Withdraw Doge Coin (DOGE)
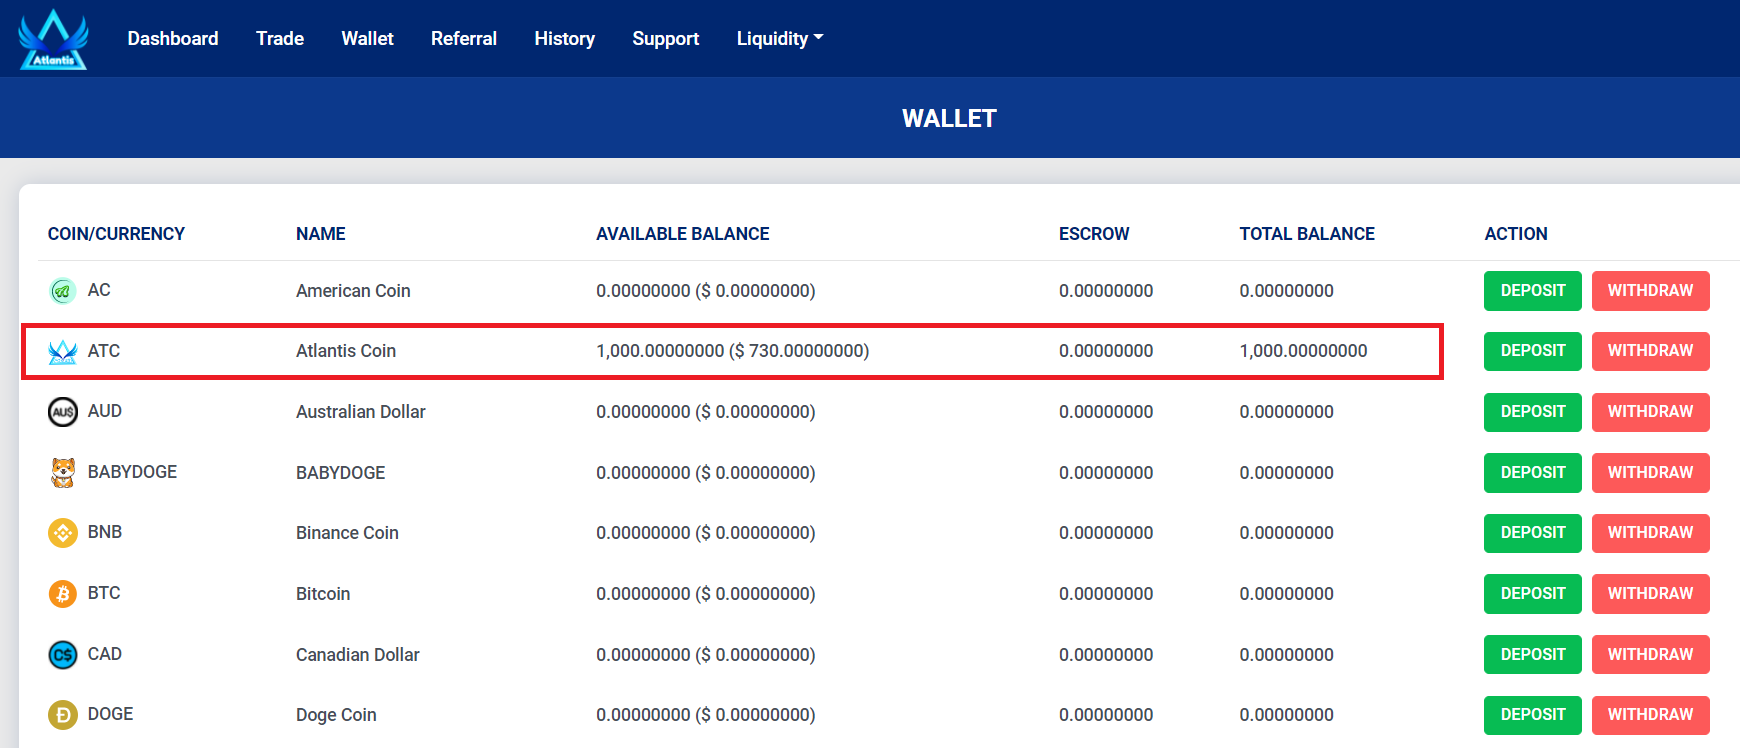Screen dimensions: 1740x748 point(1651,715)
